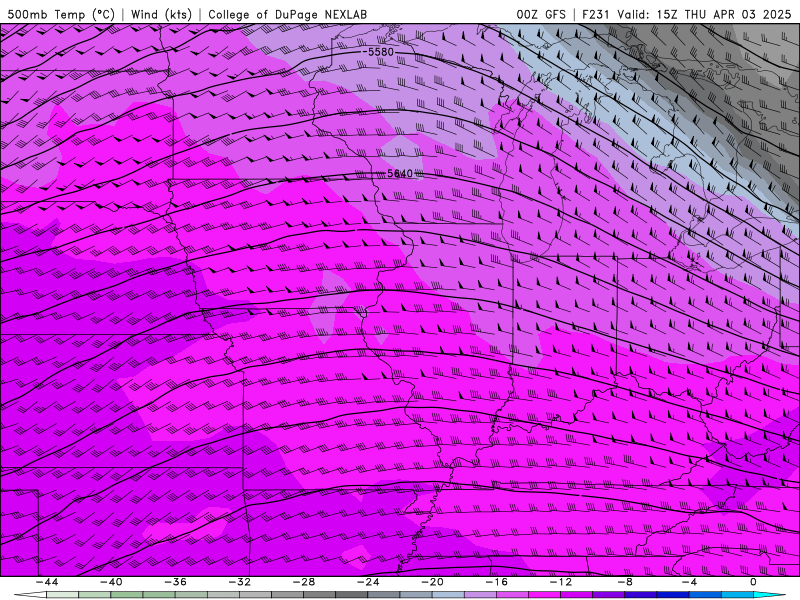The height and width of the screenshot is (600, 800).
Task: Click the -16 colorbar label
Action: click(496, 582)
